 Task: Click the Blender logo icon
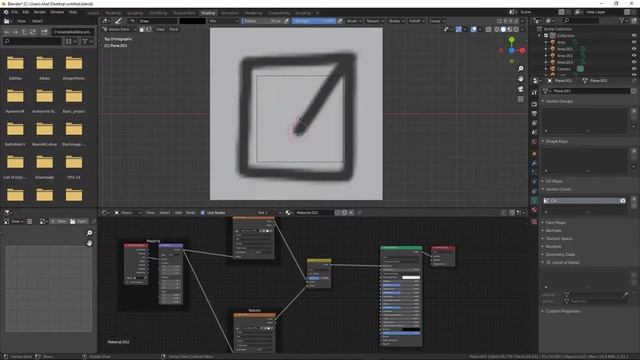click(6, 12)
